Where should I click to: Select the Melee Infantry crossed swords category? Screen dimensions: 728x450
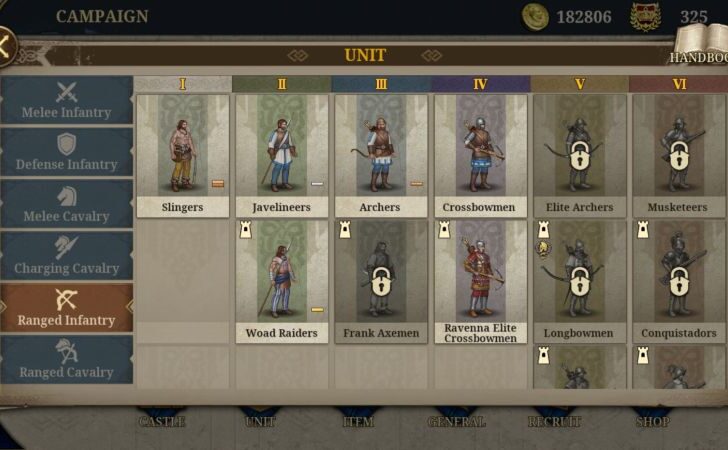coord(66,100)
